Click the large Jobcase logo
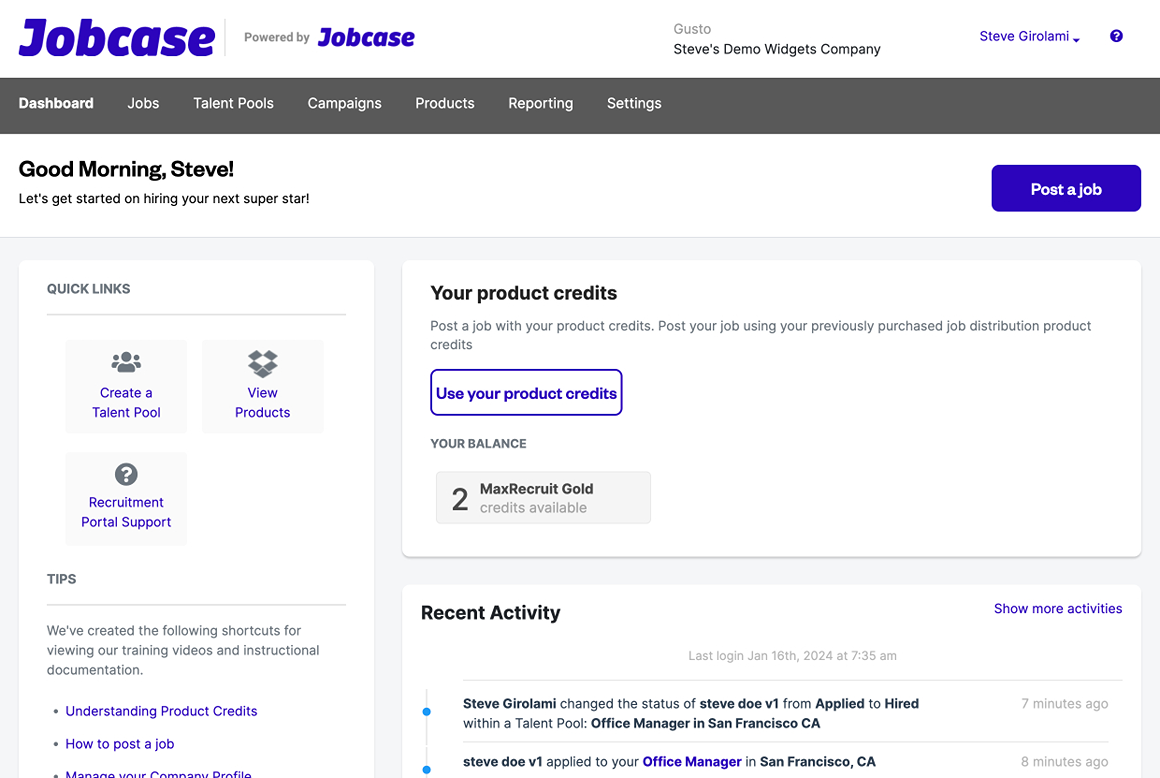The image size is (1160, 778). click(x=117, y=38)
